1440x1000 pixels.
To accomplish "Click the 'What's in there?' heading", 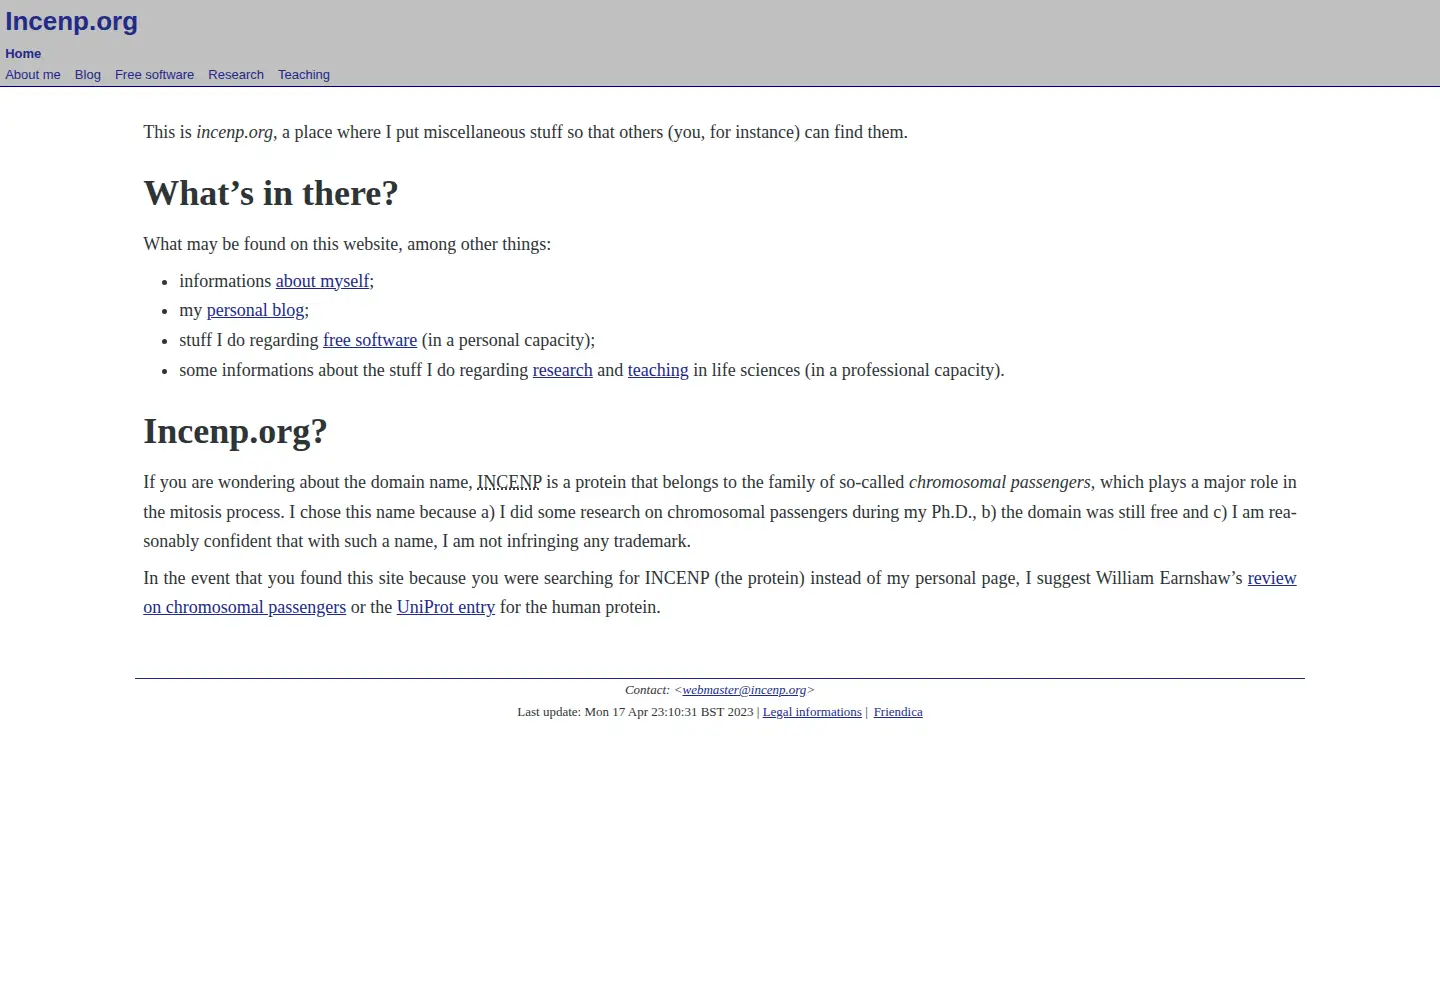I will [x=271, y=193].
